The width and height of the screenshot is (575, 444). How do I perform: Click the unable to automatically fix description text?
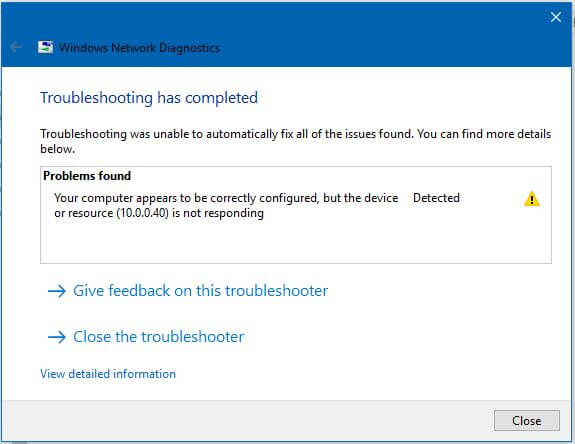[296, 142]
